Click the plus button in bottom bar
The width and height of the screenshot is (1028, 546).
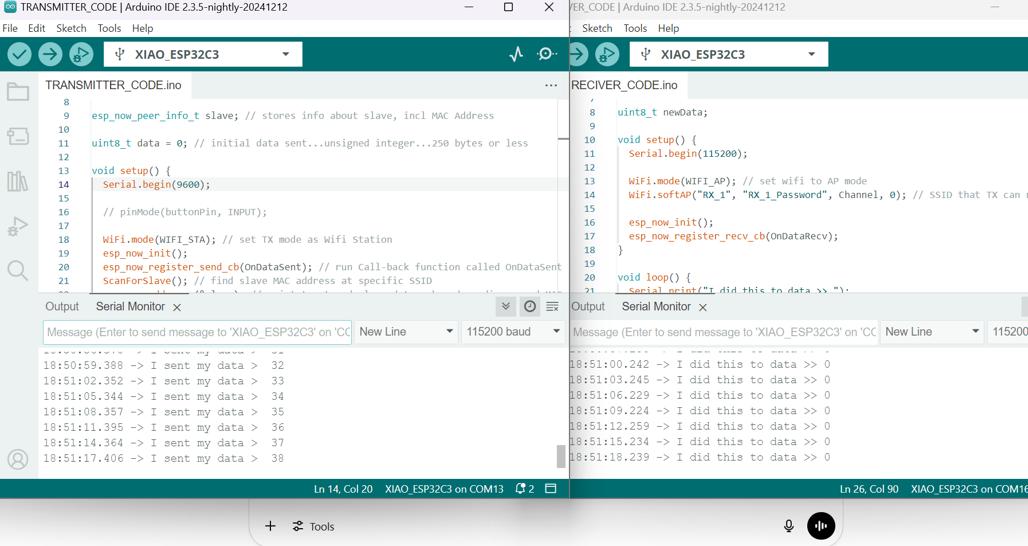270,526
